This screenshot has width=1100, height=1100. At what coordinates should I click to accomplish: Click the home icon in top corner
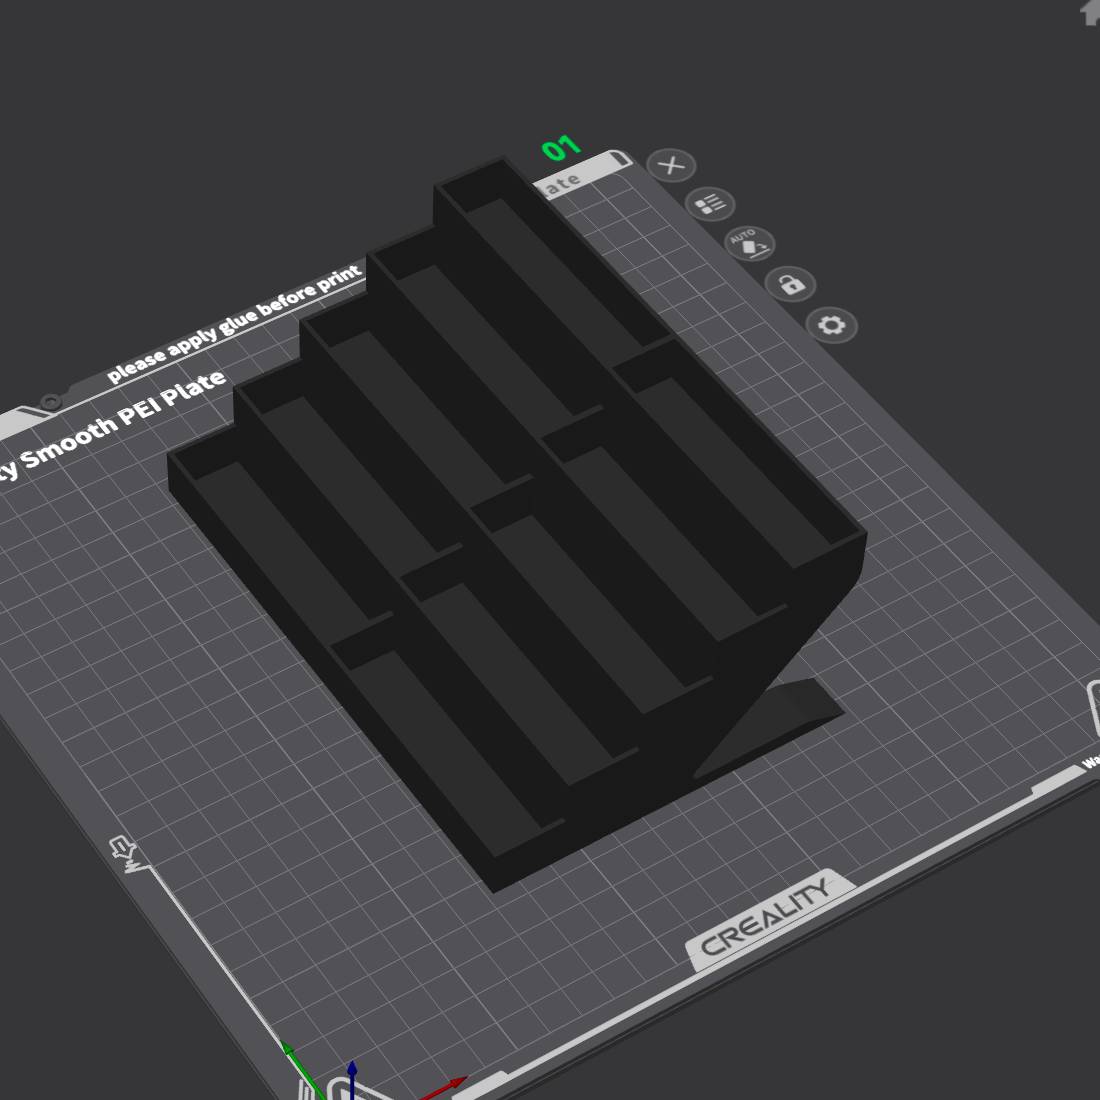pos(1091,12)
